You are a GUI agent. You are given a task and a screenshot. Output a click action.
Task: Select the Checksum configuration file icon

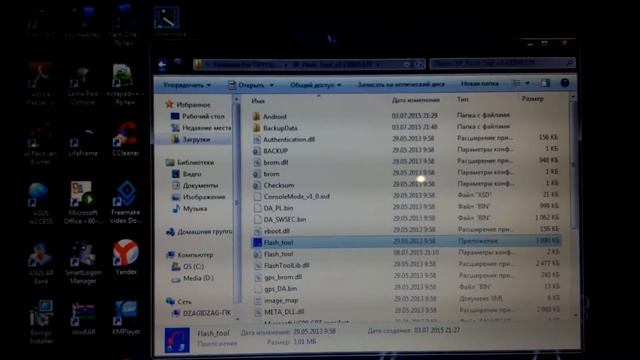pos(257,185)
